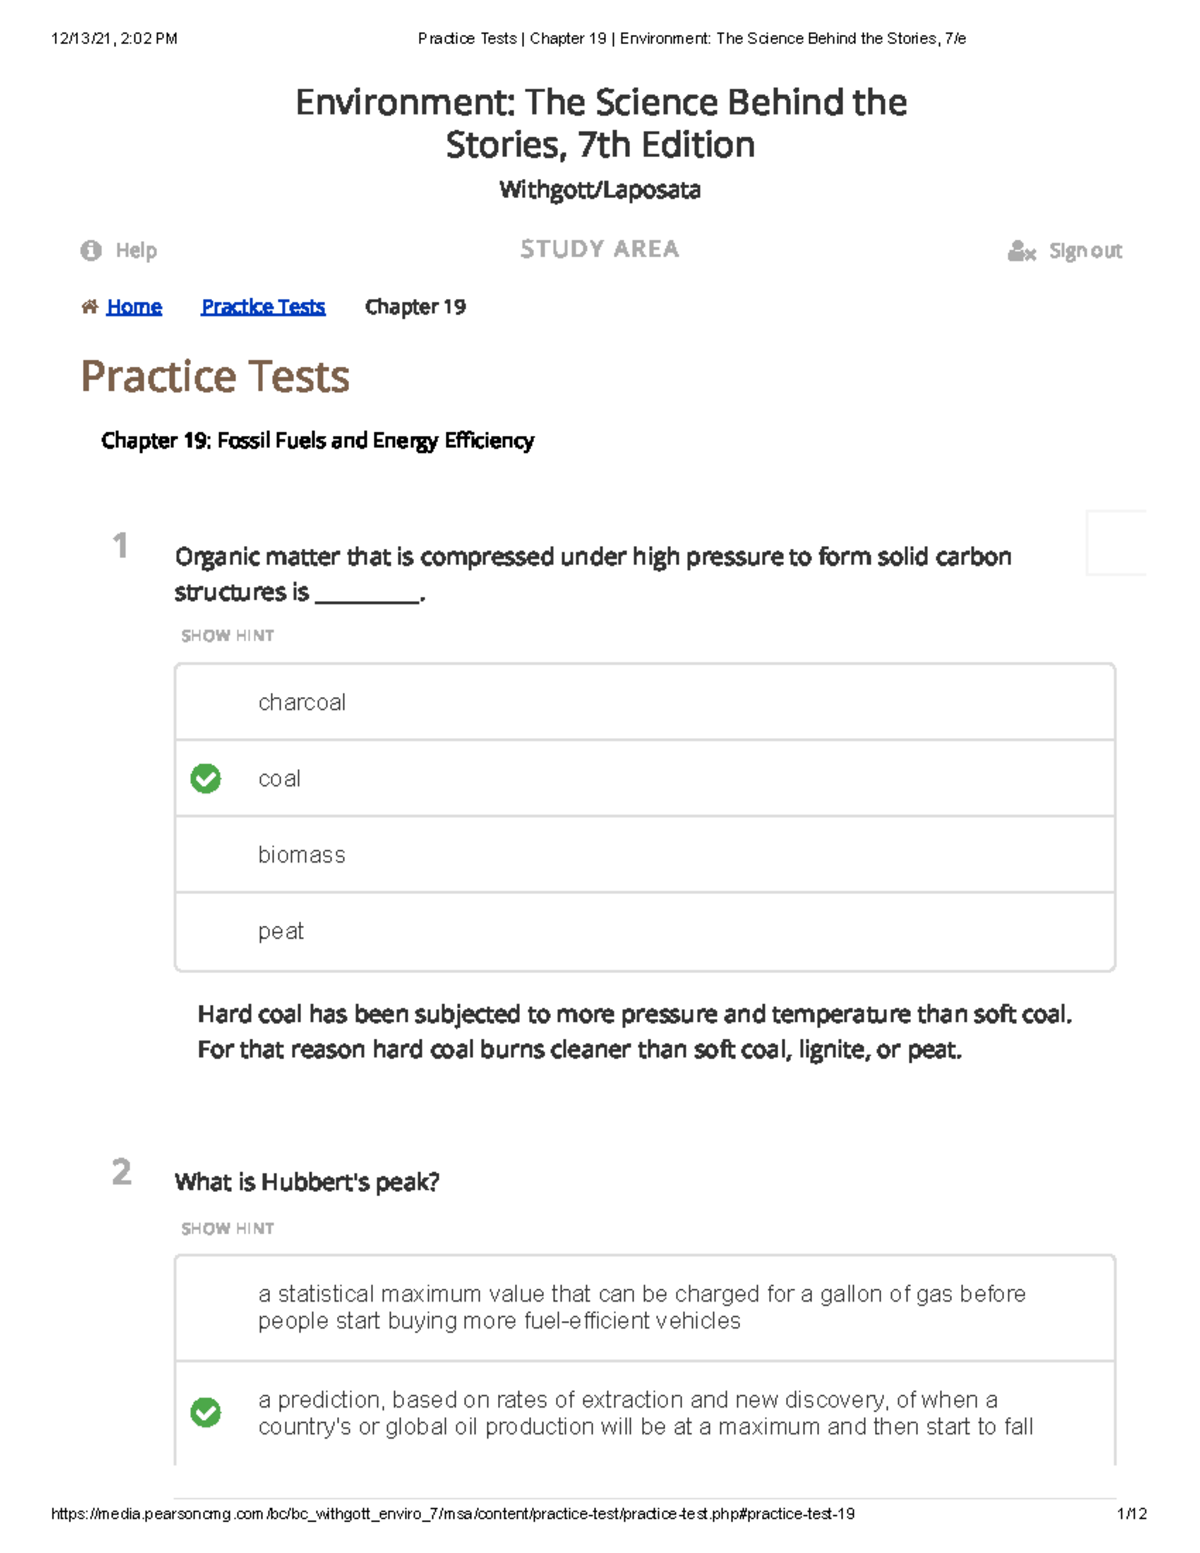Screen dimensions: 1200x1553
Task: Expand SHOW HINT for question 1
Action: (227, 635)
